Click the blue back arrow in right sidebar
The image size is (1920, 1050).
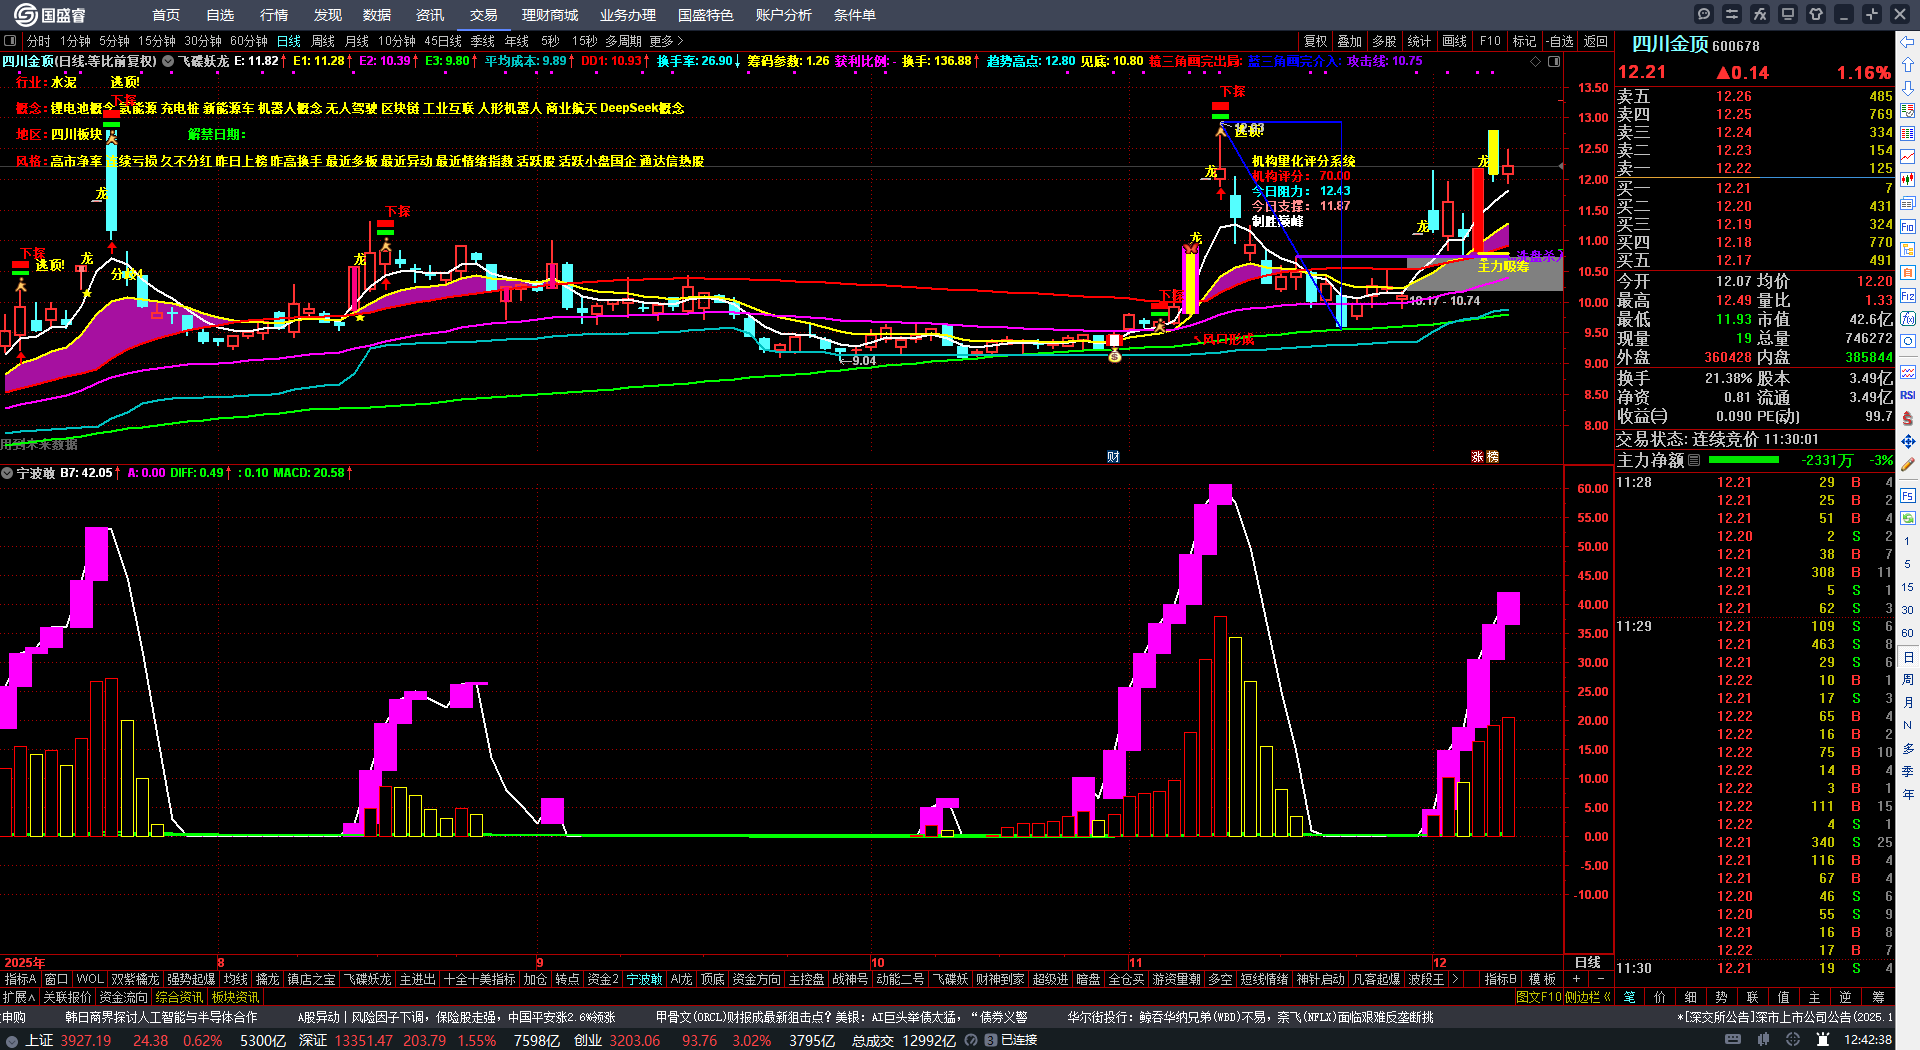click(x=1908, y=41)
